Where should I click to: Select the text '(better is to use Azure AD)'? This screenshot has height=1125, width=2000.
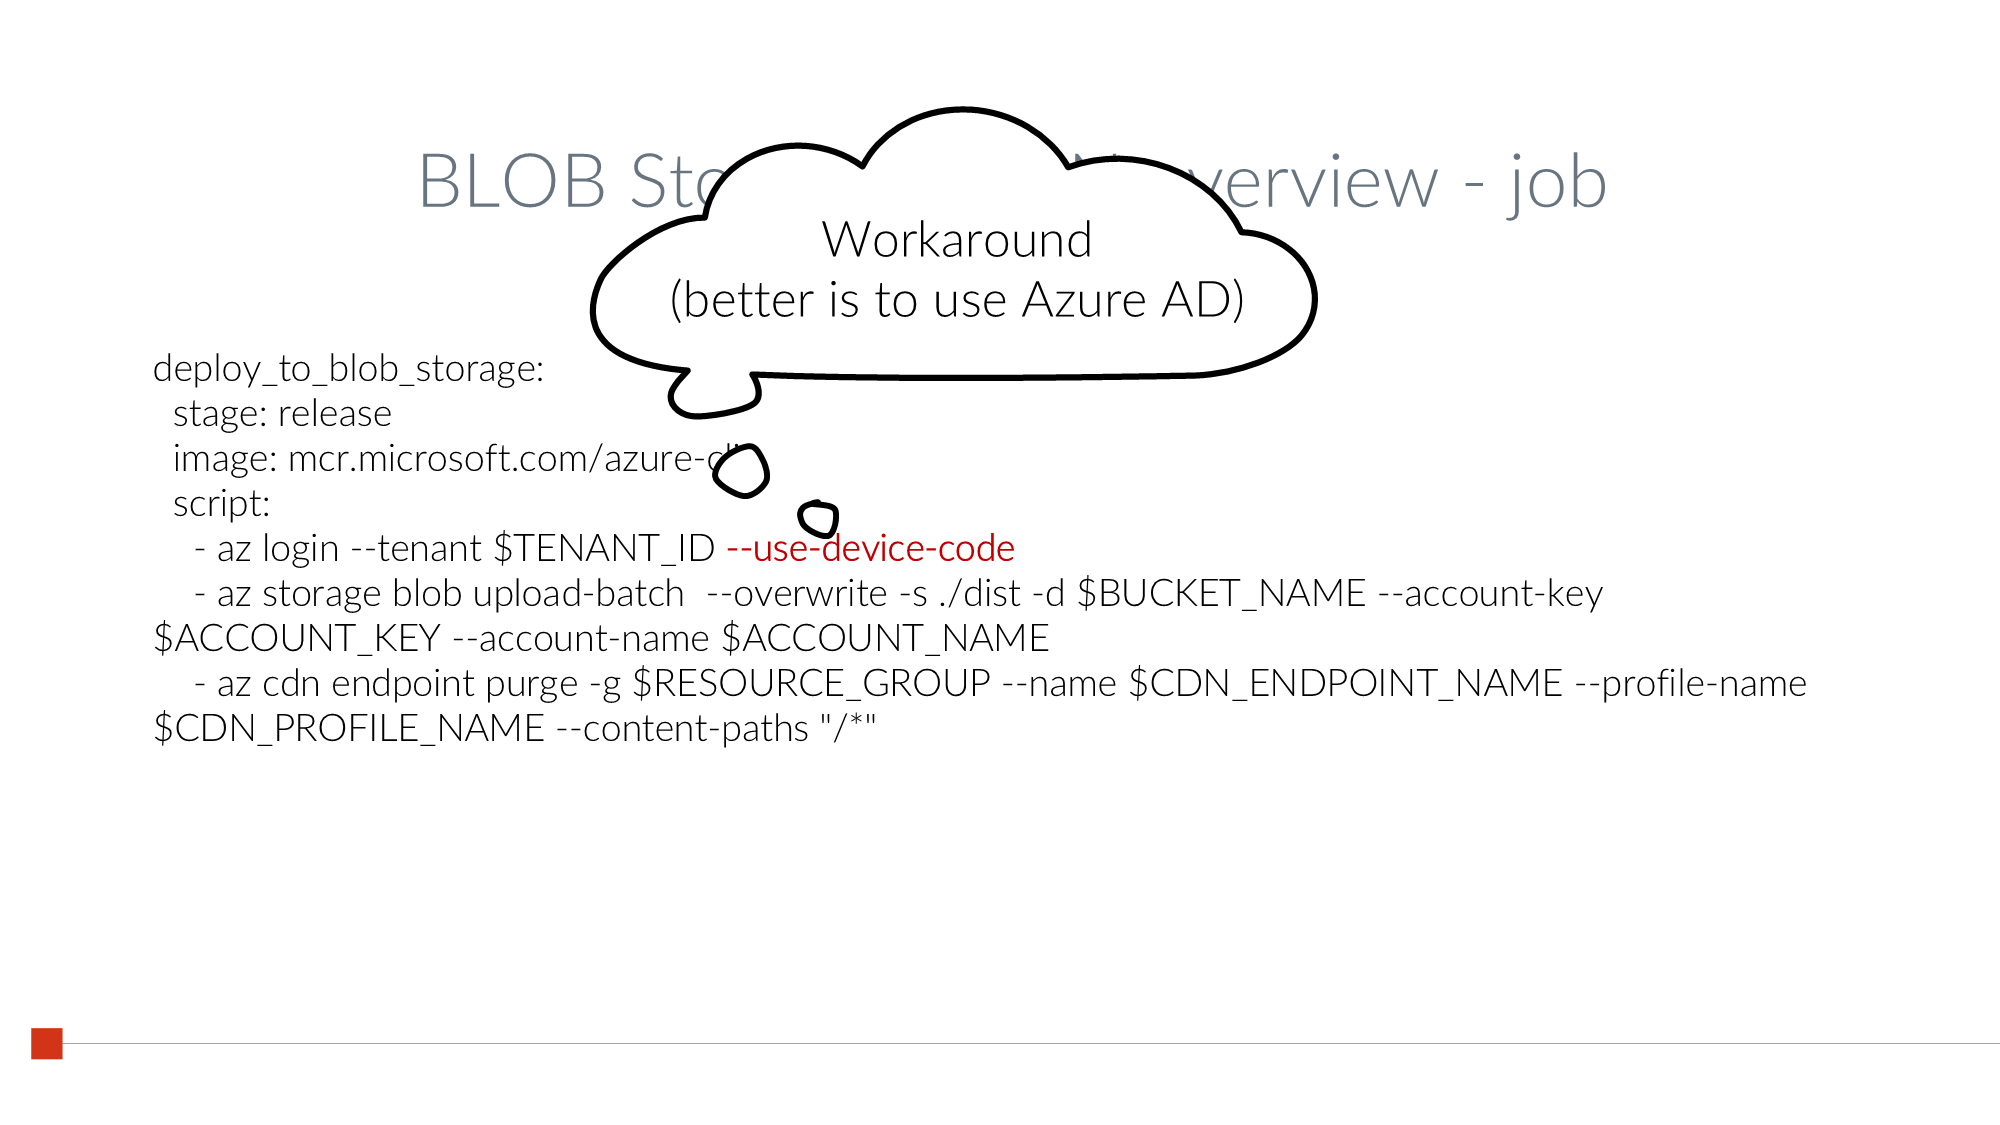[x=956, y=300]
